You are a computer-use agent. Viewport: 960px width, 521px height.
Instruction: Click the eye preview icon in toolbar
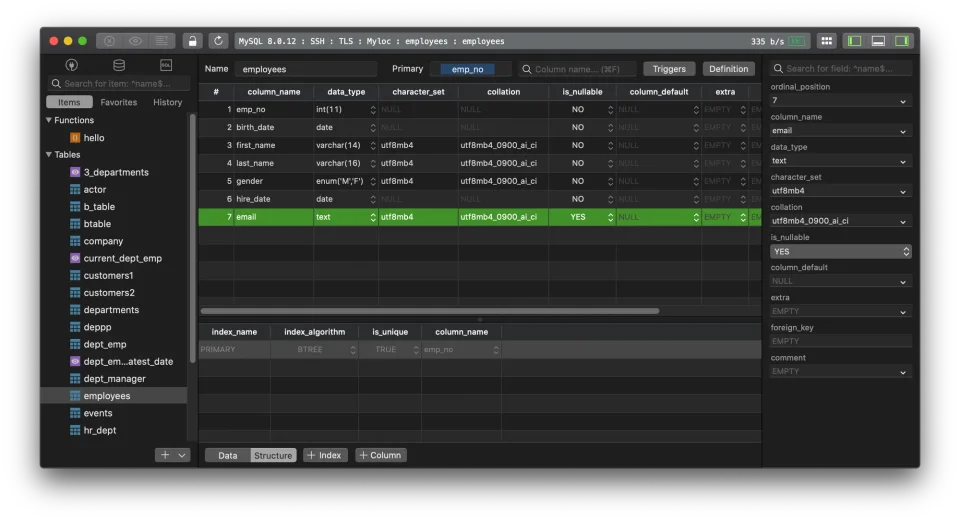point(135,41)
